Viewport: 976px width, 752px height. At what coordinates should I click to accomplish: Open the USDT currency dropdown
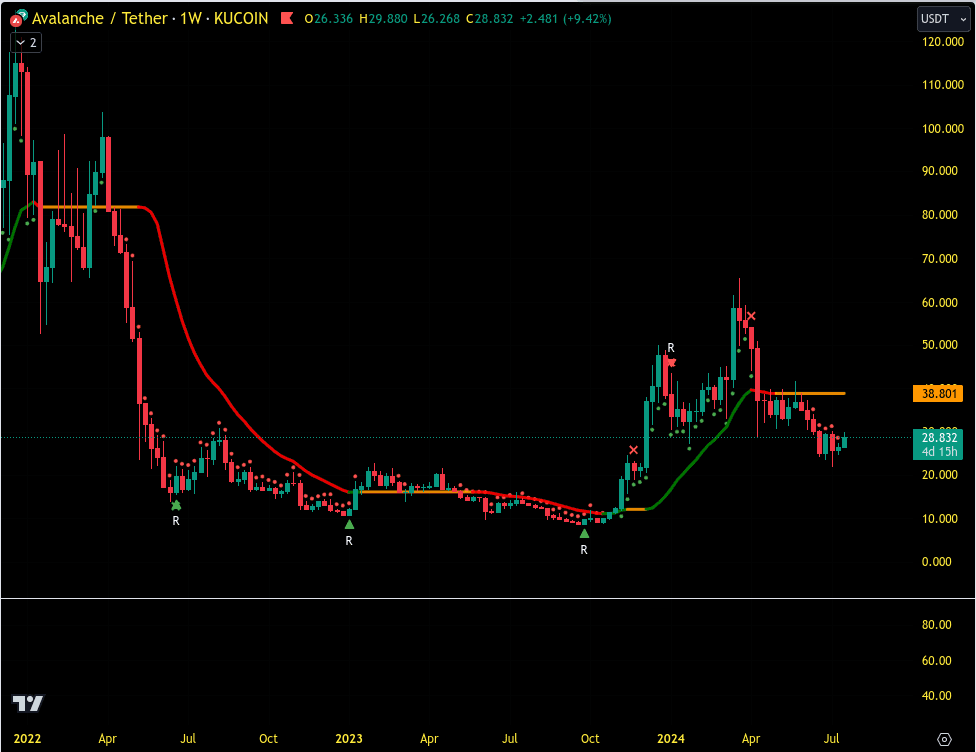(x=944, y=19)
